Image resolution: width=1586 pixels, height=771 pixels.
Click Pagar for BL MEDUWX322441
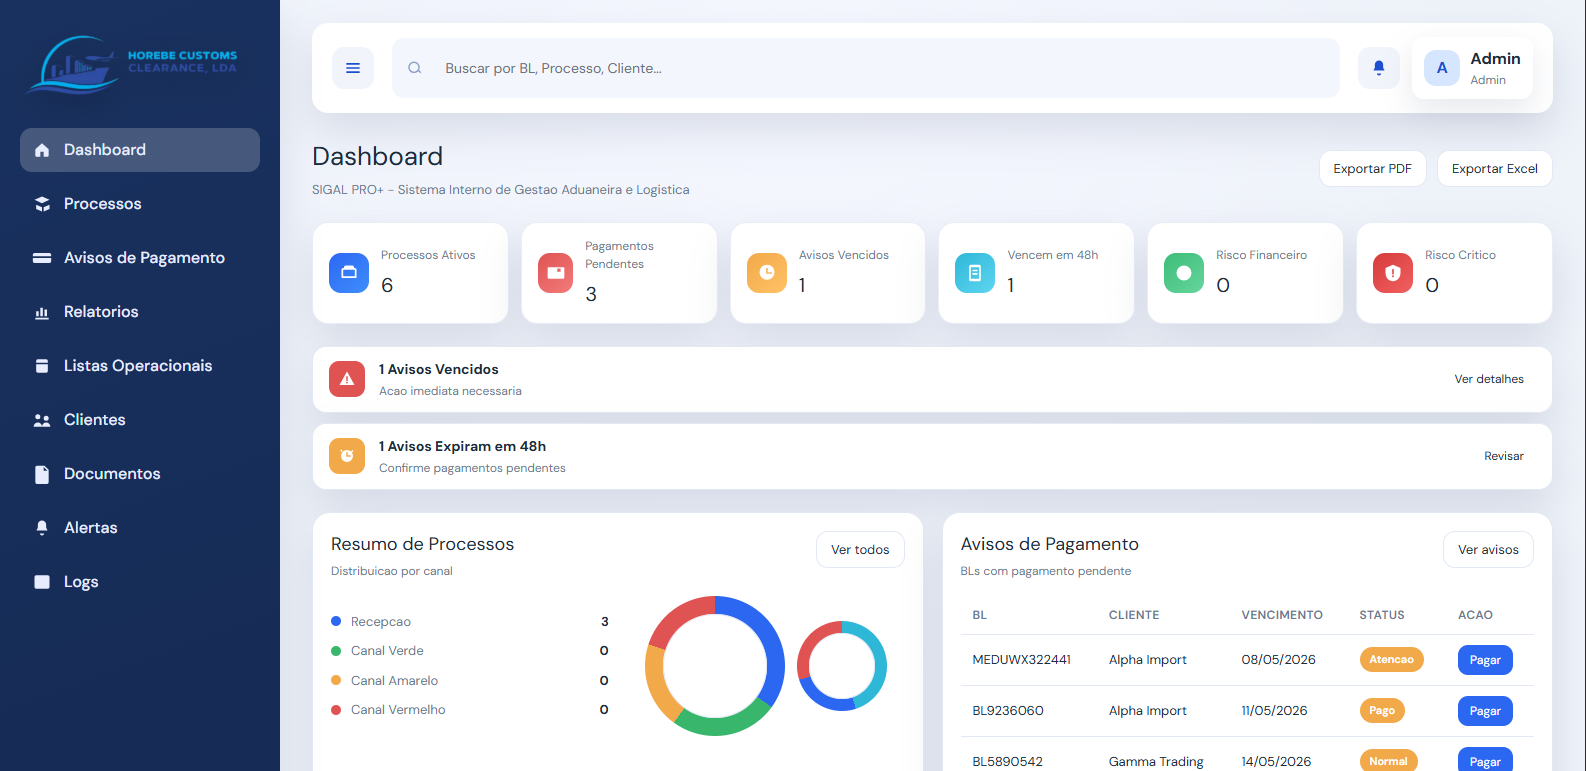point(1485,660)
